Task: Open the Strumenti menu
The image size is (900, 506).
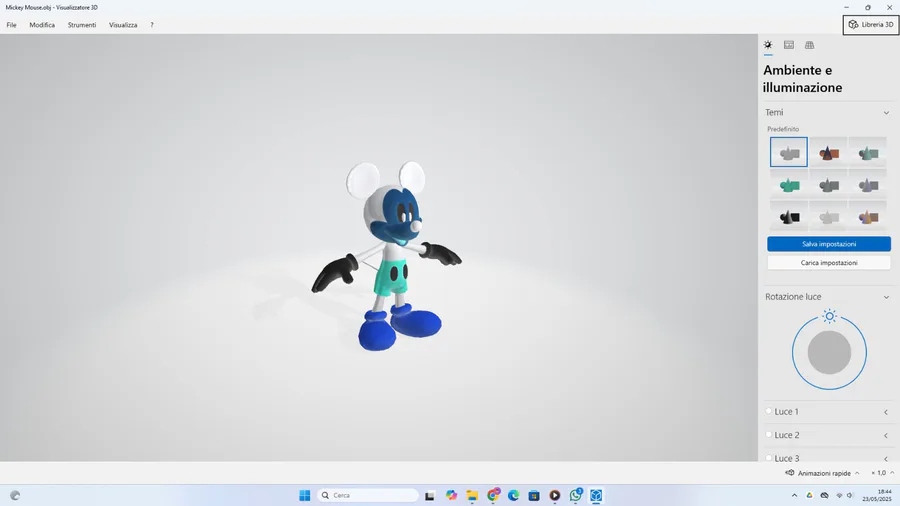Action: [82, 25]
